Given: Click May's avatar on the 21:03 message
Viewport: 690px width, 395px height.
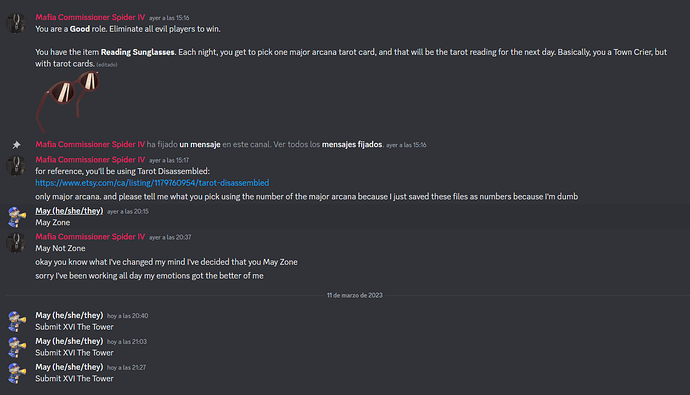Looking at the screenshot, I should 16,347.
